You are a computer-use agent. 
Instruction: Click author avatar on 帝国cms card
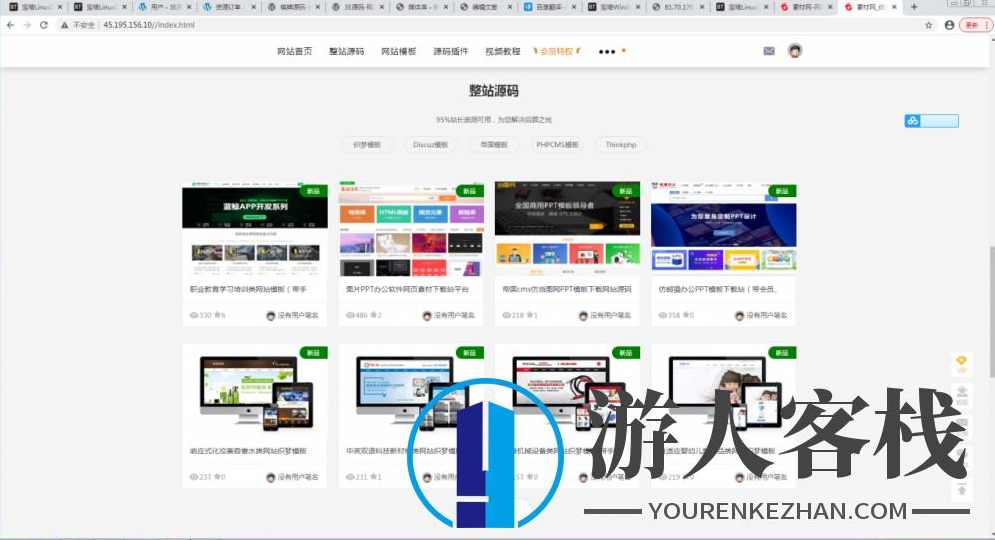tap(583, 315)
